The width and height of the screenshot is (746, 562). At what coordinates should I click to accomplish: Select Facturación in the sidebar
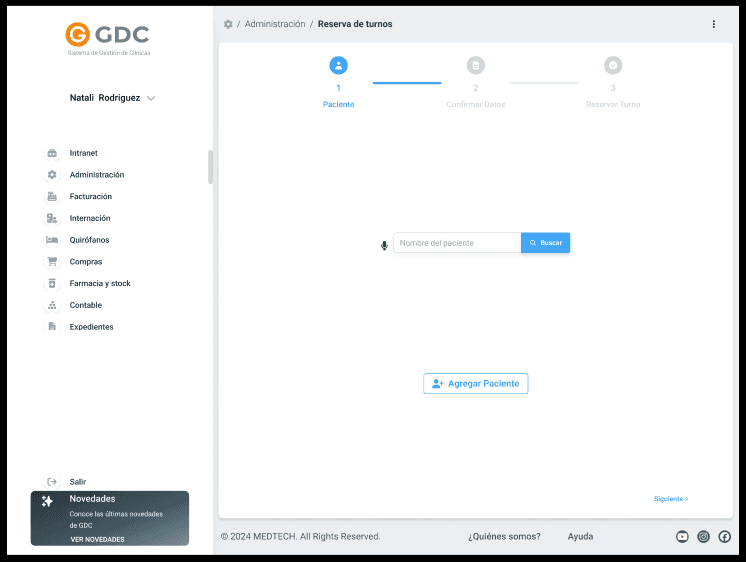(90, 197)
